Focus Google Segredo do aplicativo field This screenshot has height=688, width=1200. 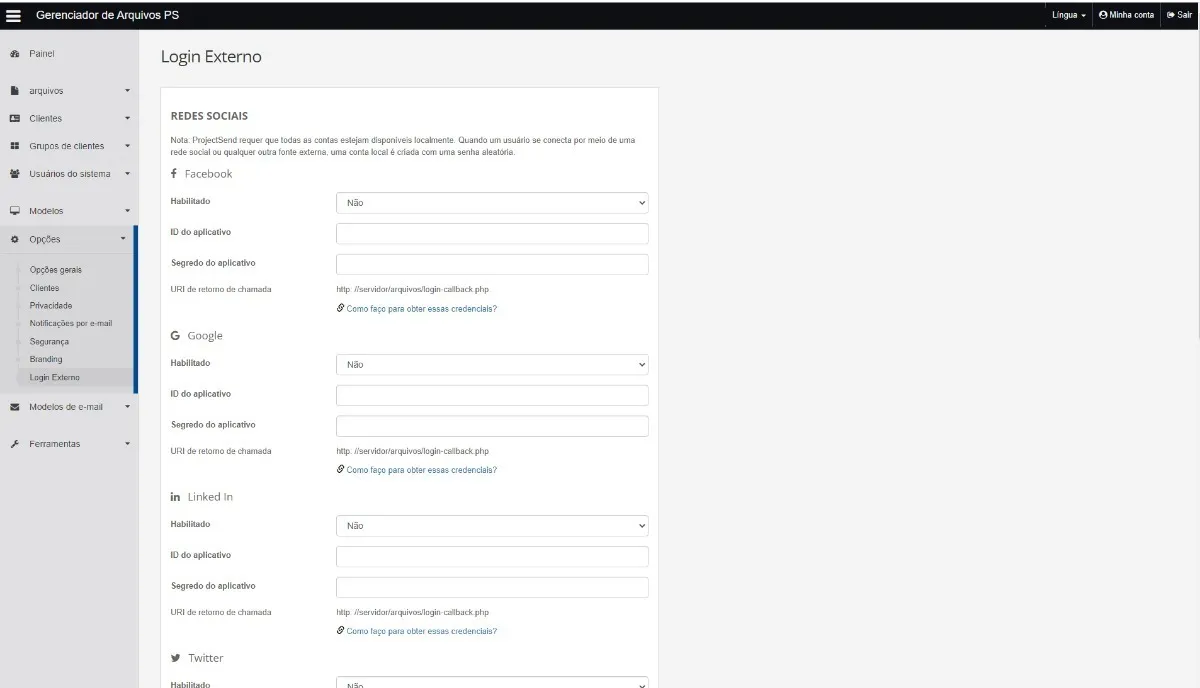point(492,427)
